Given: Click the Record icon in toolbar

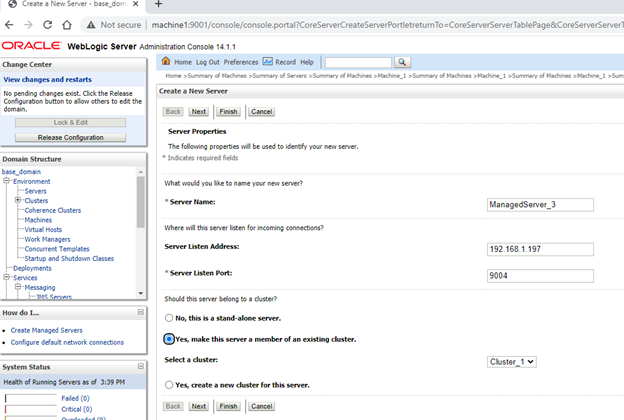Looking at the screenshot, I should tap(268, 61).
